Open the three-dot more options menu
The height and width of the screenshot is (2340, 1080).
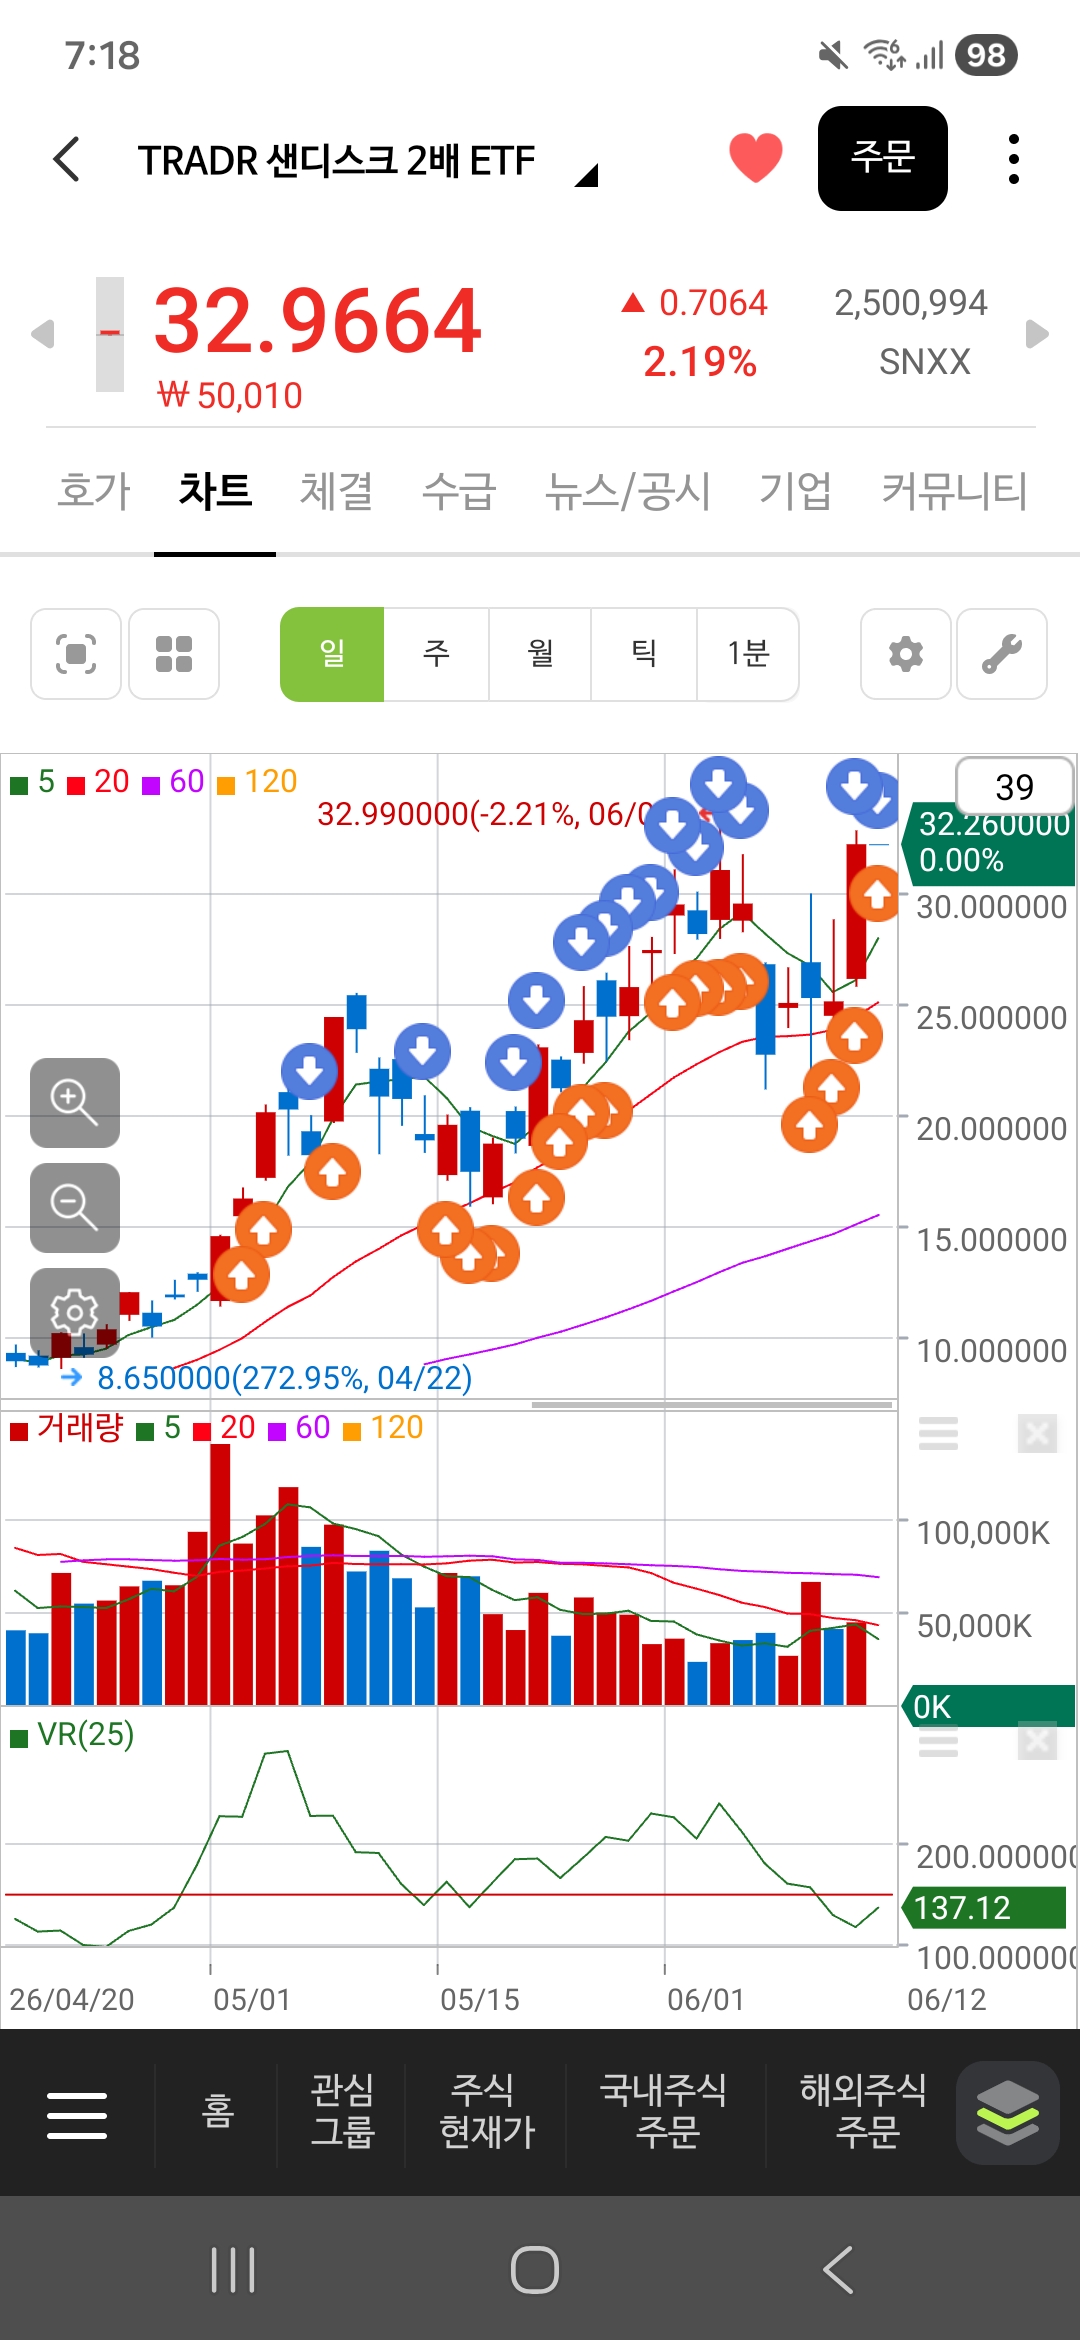(1014, 159)
